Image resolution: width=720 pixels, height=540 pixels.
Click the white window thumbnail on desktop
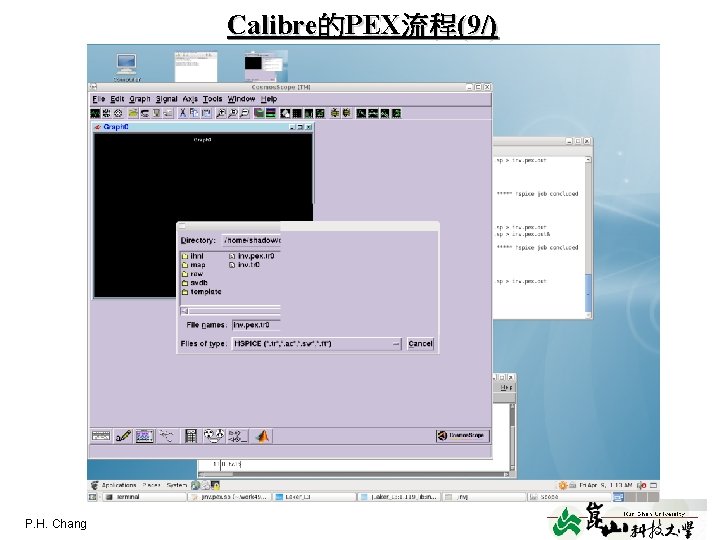pyautogui.click(x=196, y=67)
